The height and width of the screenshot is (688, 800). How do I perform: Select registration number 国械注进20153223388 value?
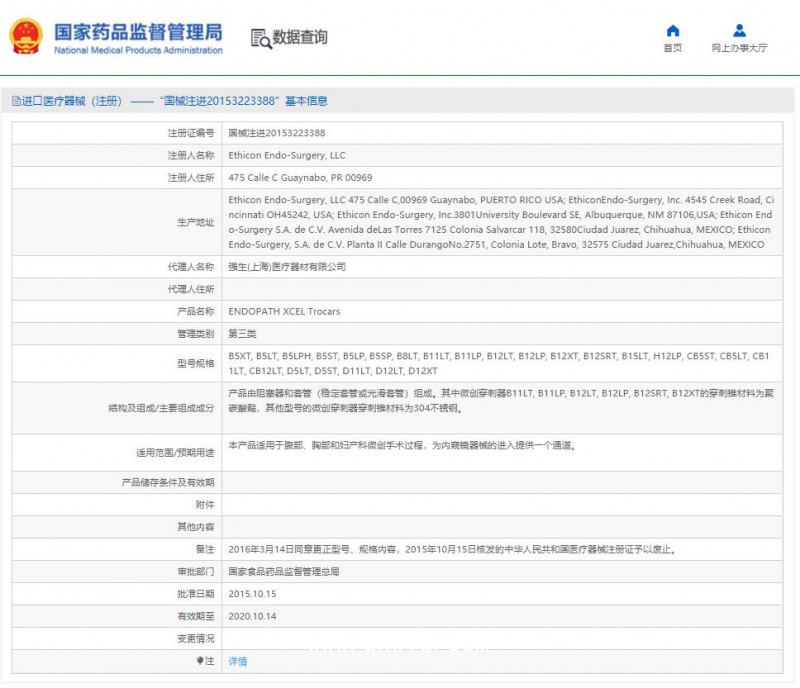277,133
